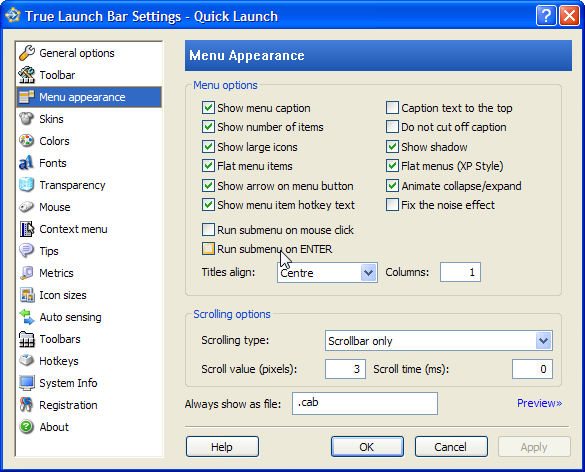585x472 pixels.
Task: Click the Context menu icon
Action: tap(26, 229)
